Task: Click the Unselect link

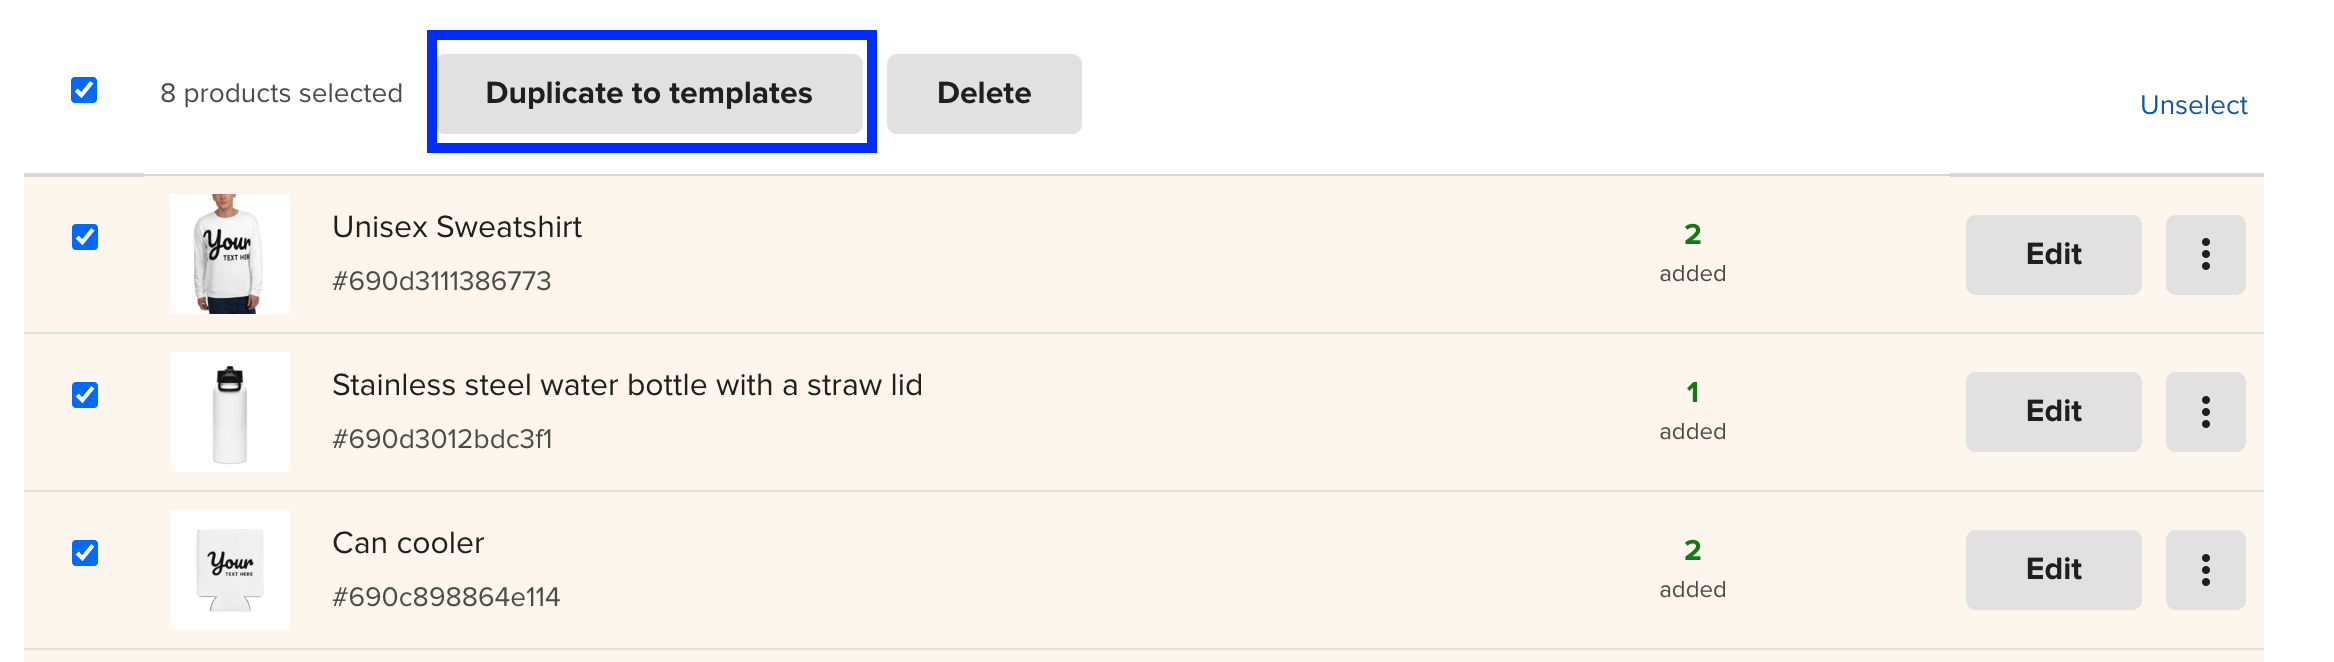Action: click(x=2193, y=105)
